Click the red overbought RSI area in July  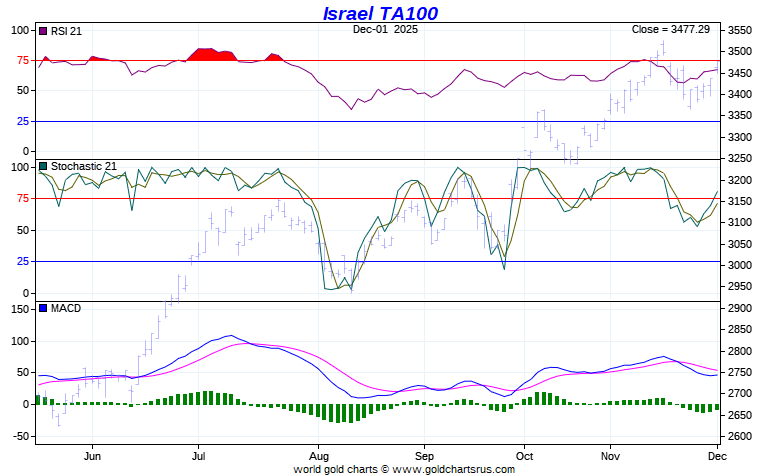(x=212, y=54)
